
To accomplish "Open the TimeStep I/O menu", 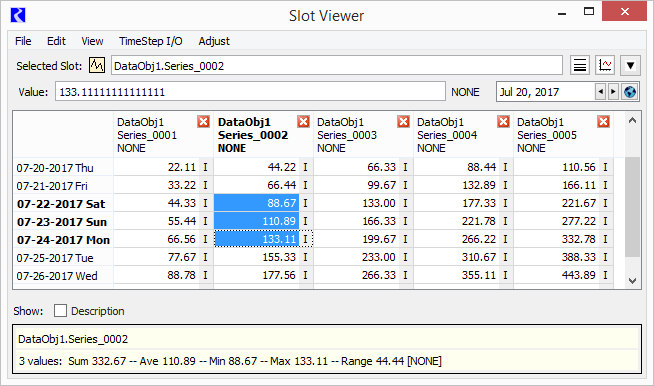I will (151, 41).
